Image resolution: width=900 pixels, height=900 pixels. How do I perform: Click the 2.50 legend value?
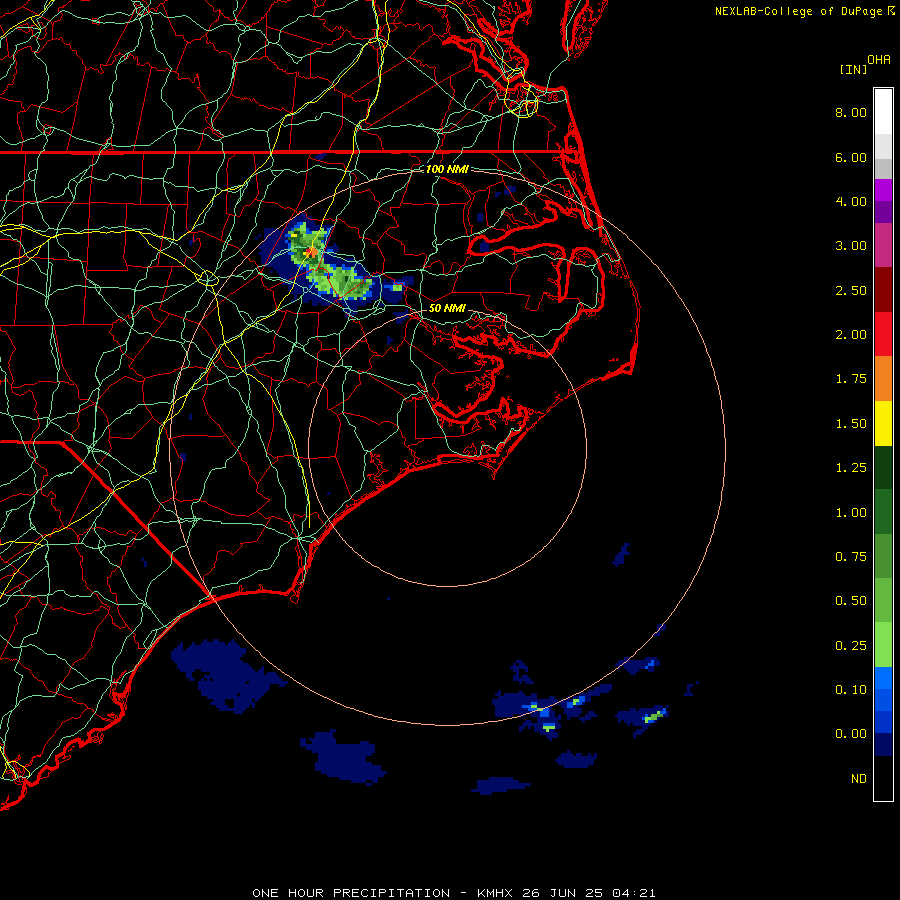pos(851,290)
